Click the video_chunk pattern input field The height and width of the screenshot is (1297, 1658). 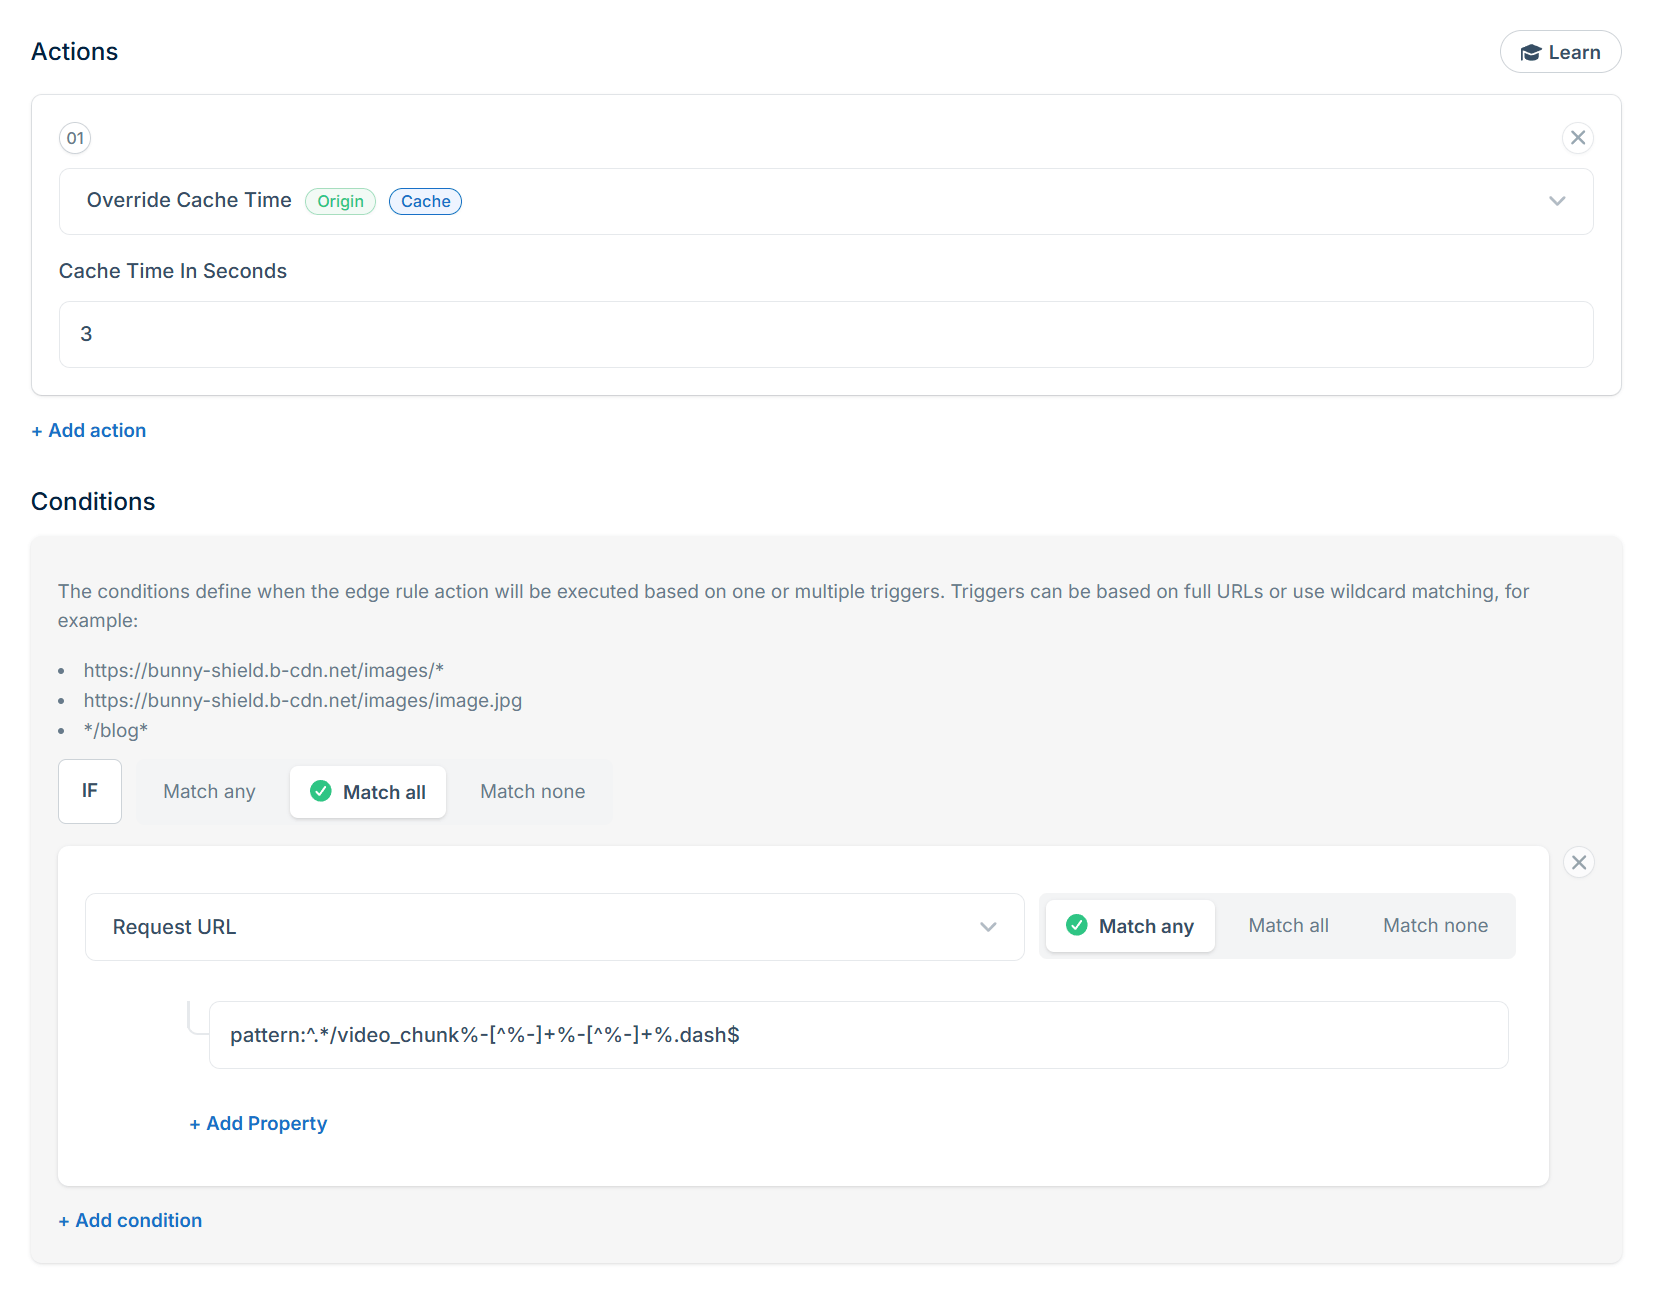(858, 1035)
